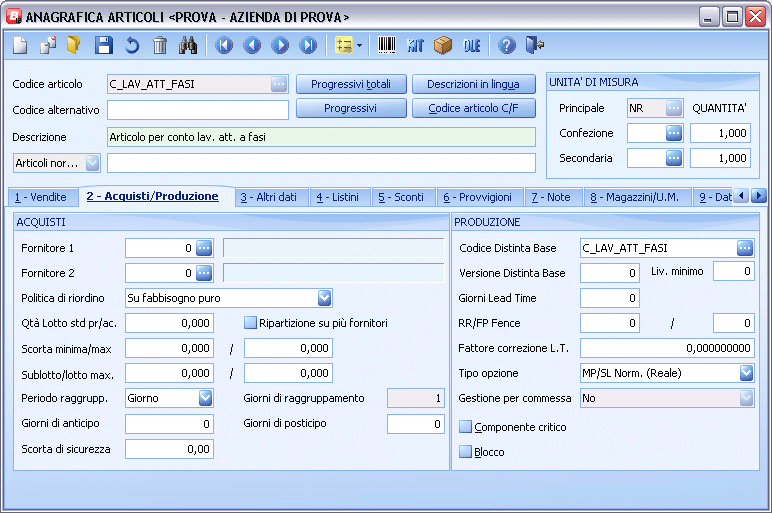
Task: Click Codice articolo C/F button
Action: [474, 108]
